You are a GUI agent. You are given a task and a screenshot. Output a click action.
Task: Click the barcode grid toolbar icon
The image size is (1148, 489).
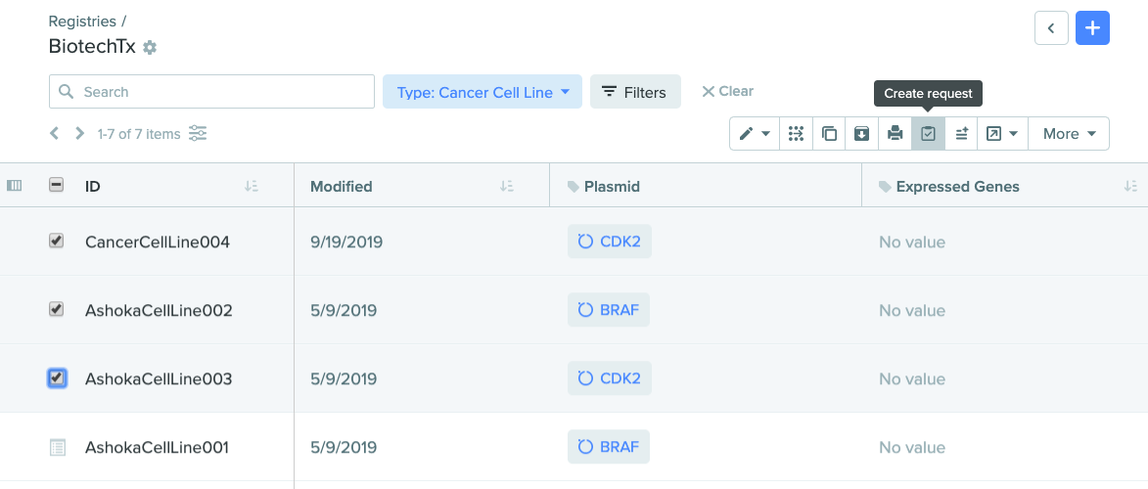[x=796, y=134]
